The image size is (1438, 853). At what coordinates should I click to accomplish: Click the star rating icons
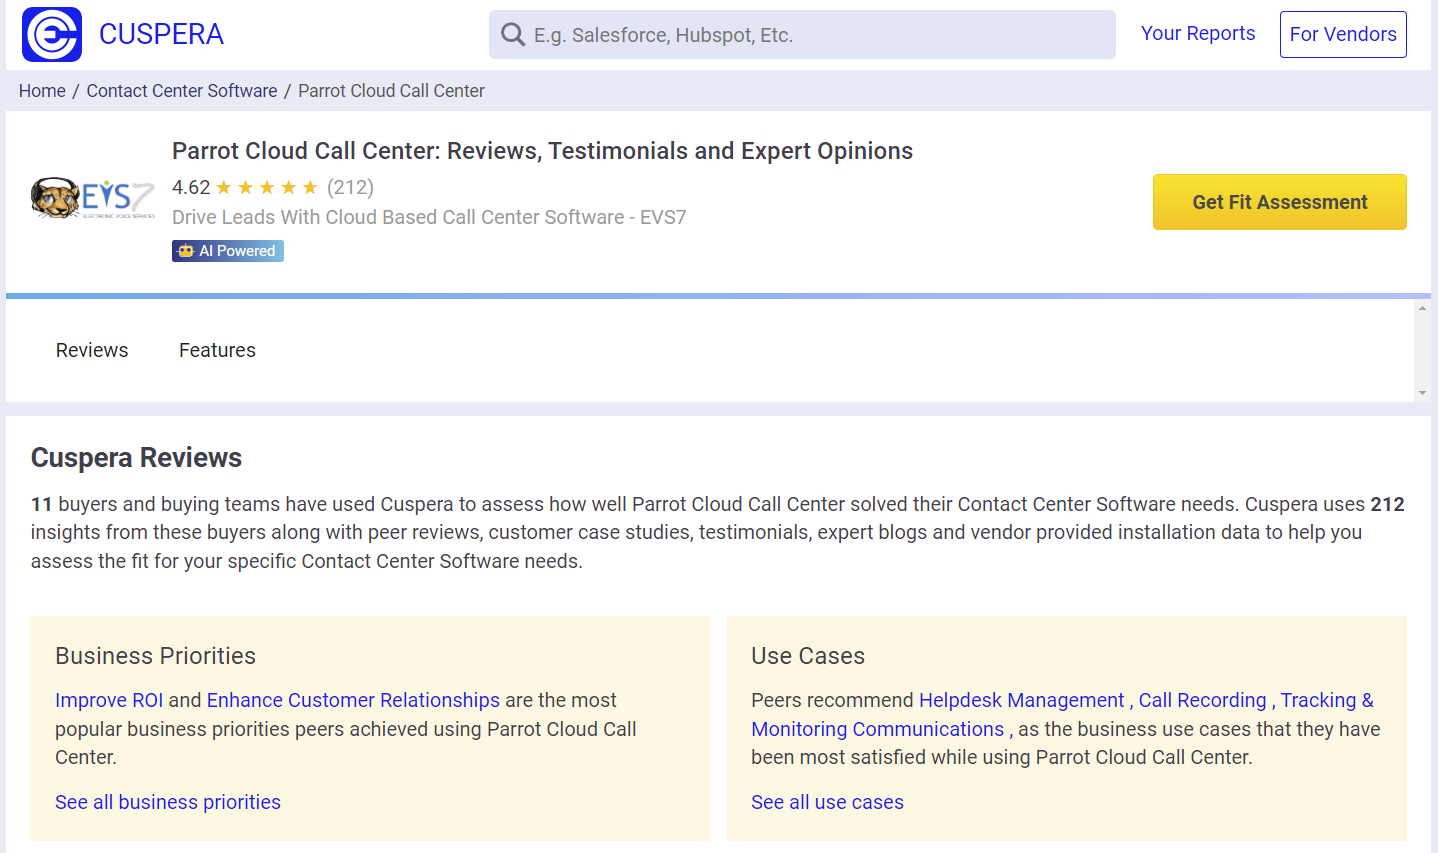267,188
